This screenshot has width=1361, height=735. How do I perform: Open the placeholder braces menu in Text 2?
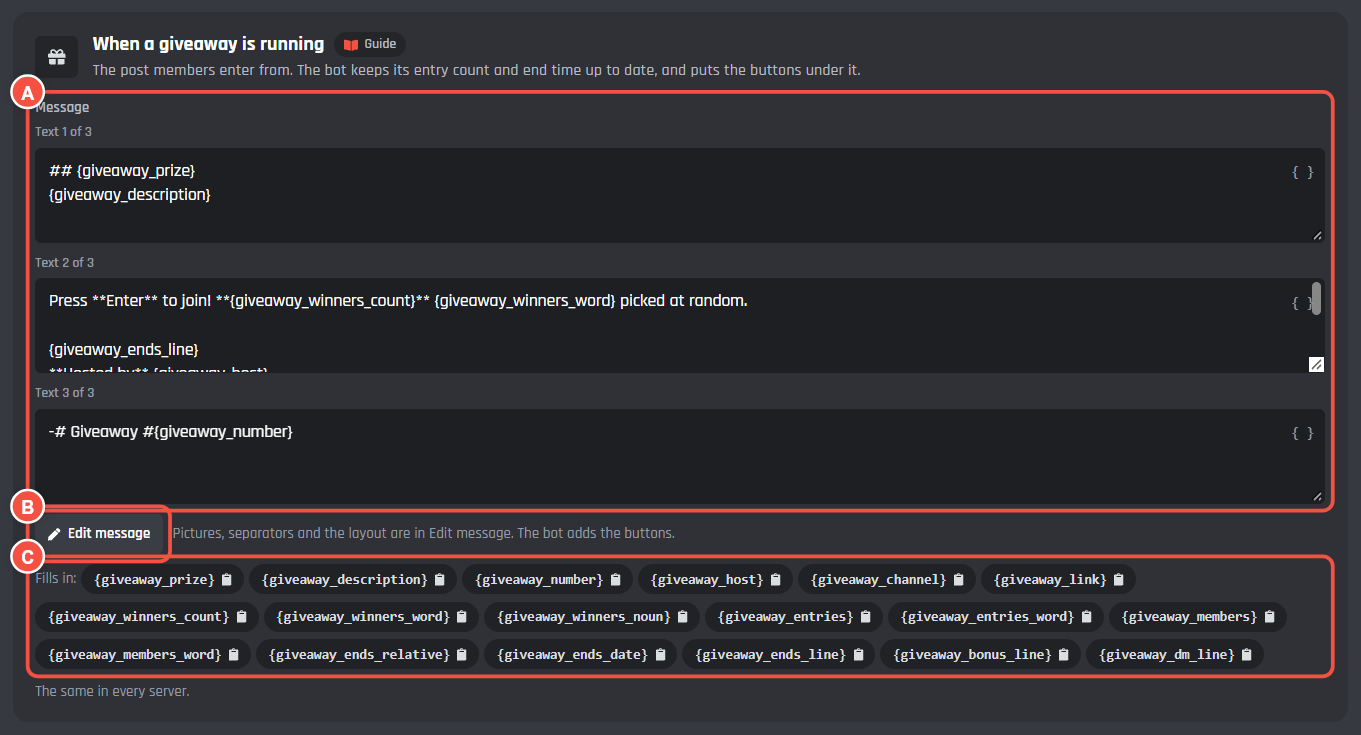(x=1302, y=302)
